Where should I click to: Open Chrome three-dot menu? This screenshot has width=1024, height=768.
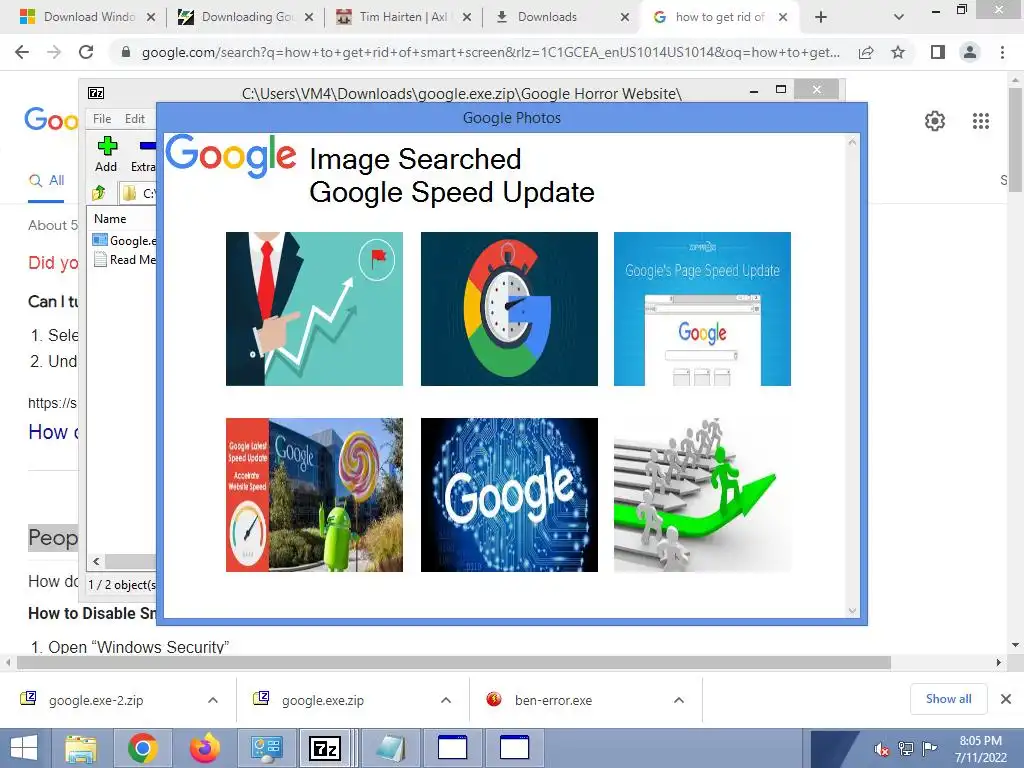(x=1002, y=52)
